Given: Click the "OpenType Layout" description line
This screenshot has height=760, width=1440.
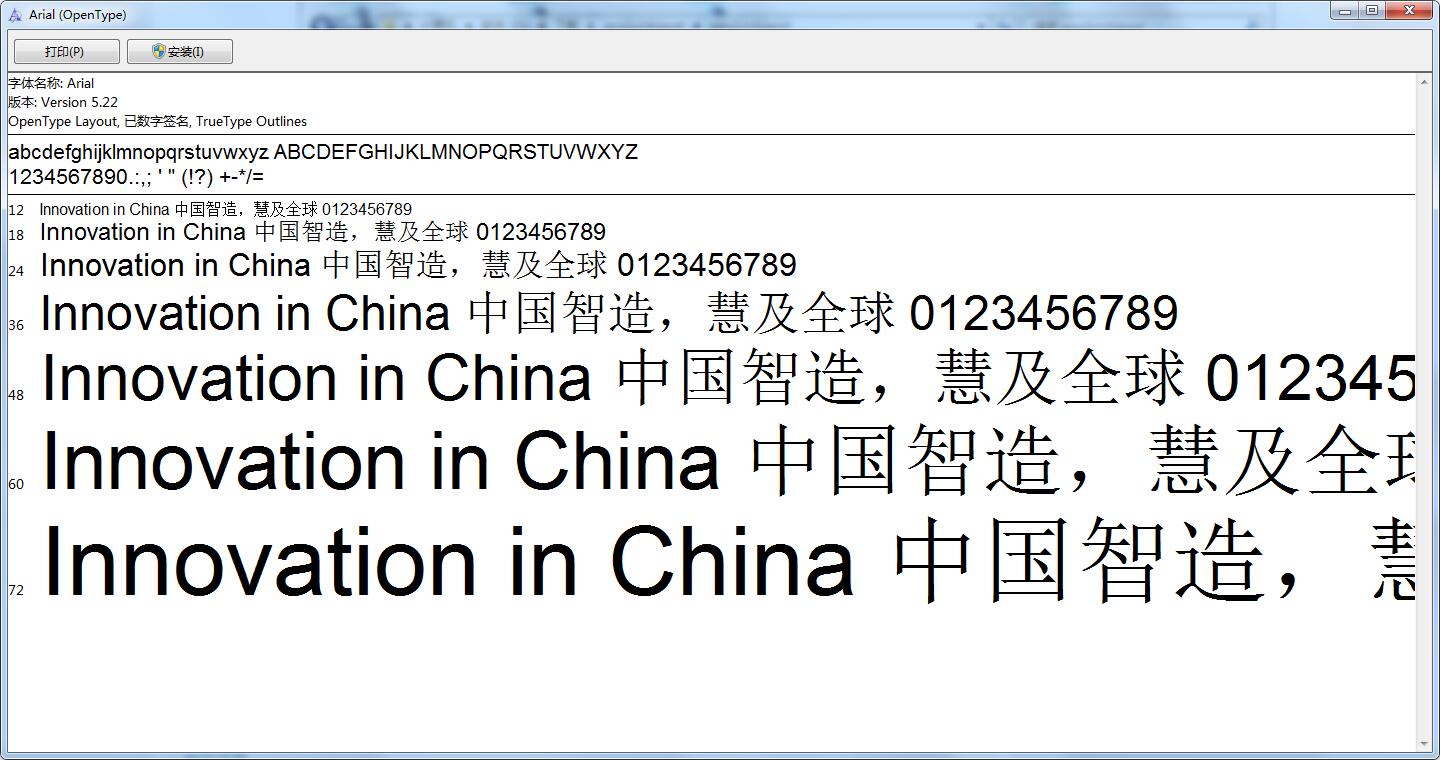Looking at the screenshot, I should tap(157, 121).
